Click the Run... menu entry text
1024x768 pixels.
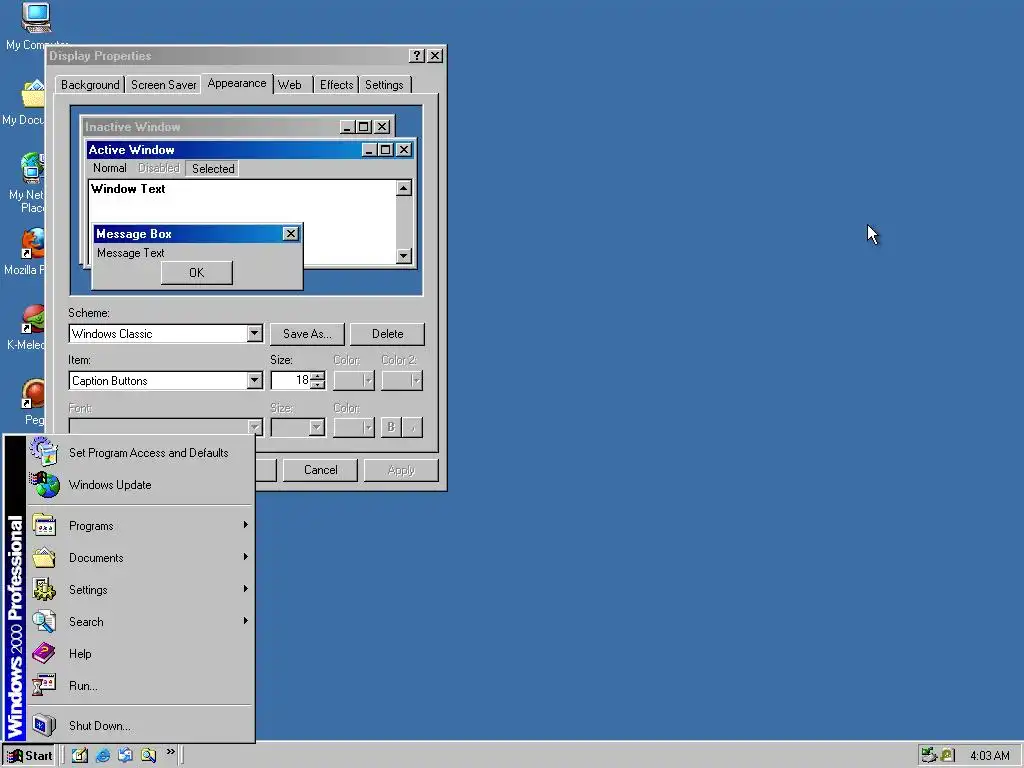[x=83, y=686]
